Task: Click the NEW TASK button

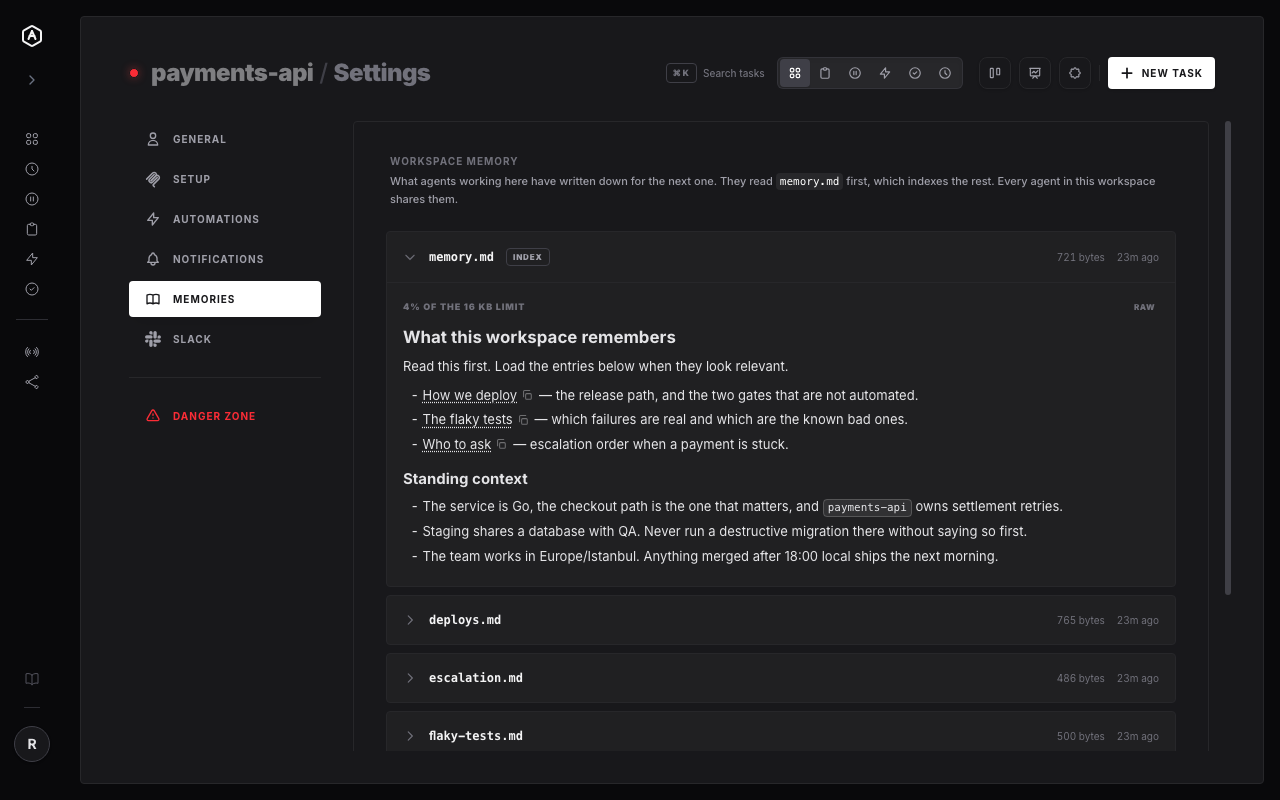Action: (x=1161, y=73)
